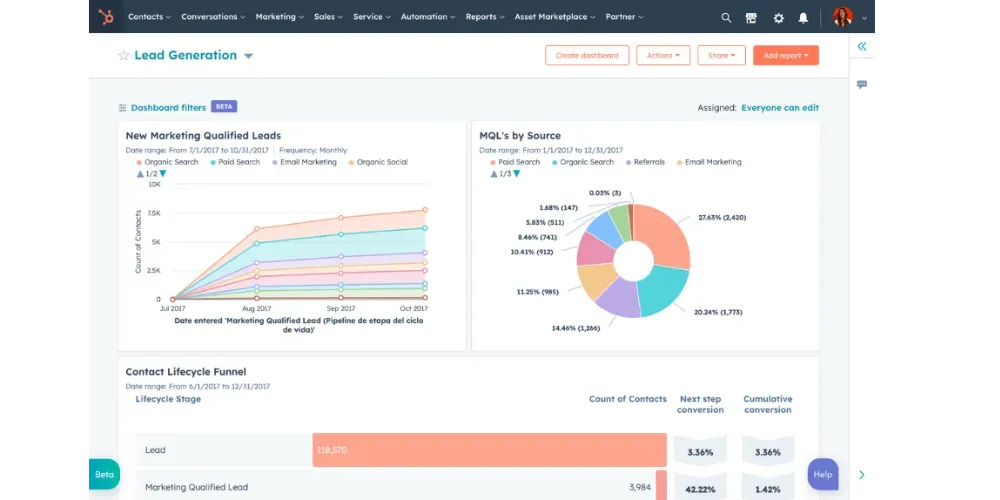
Task: Go to next legend page in MQL's by Source
Action: (517, 173)
